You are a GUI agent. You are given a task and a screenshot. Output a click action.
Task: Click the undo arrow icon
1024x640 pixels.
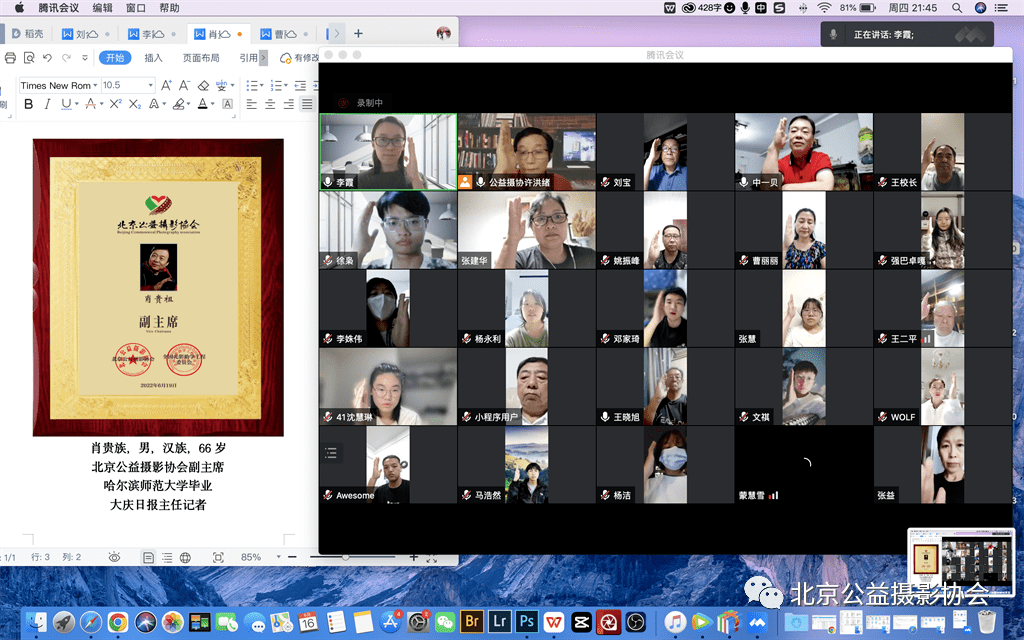48,58
